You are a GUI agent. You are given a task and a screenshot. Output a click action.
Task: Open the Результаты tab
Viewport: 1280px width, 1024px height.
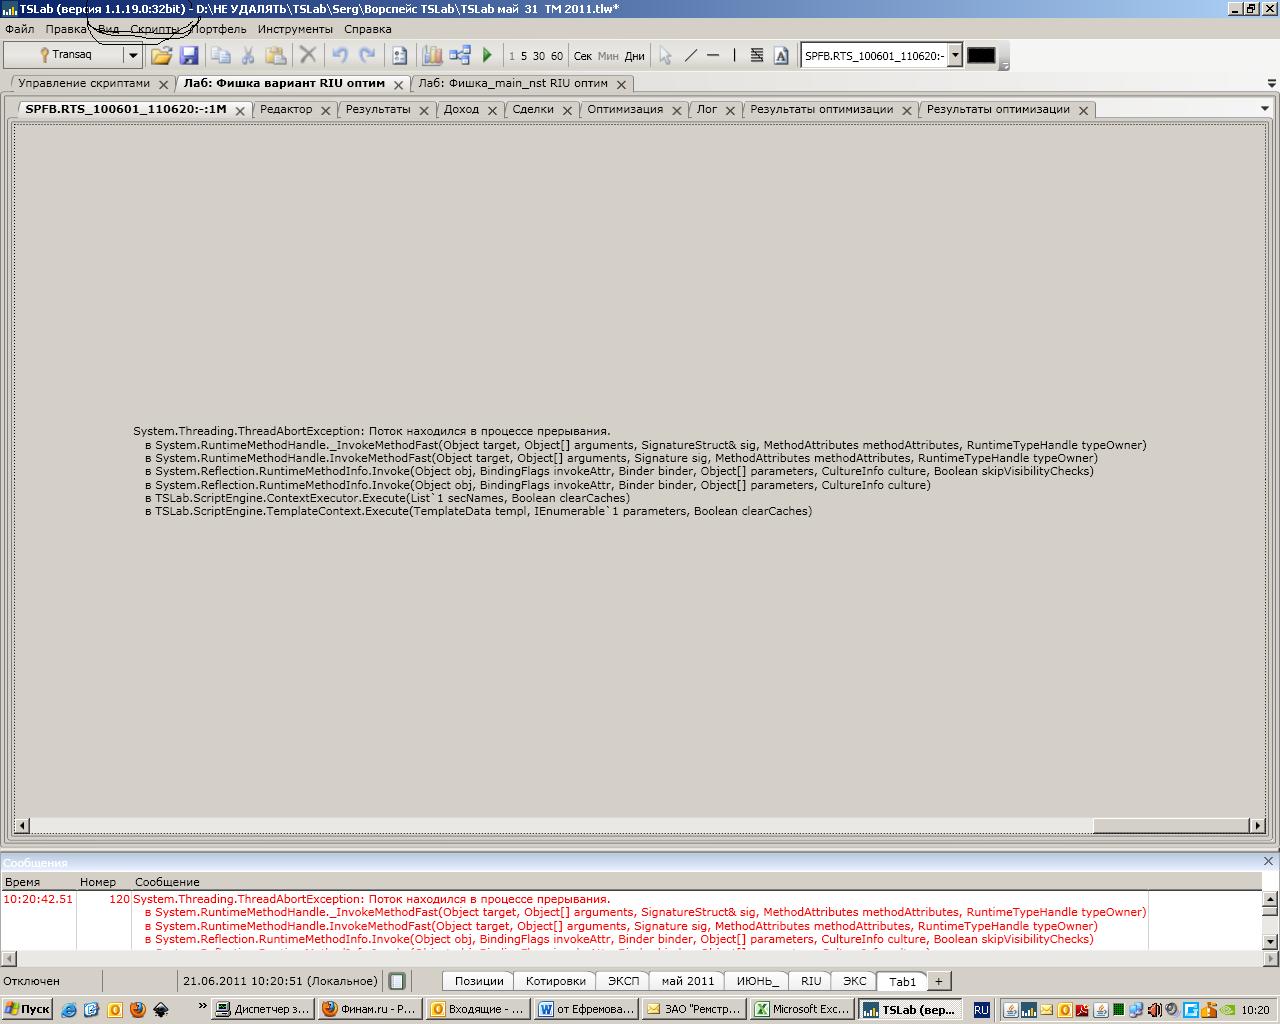378,109
